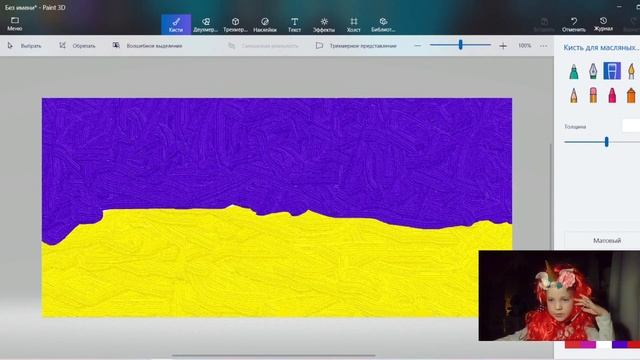Screen dimensions: 640x360
Task: Open the Текст tab
Action: [x=294, y=24]
